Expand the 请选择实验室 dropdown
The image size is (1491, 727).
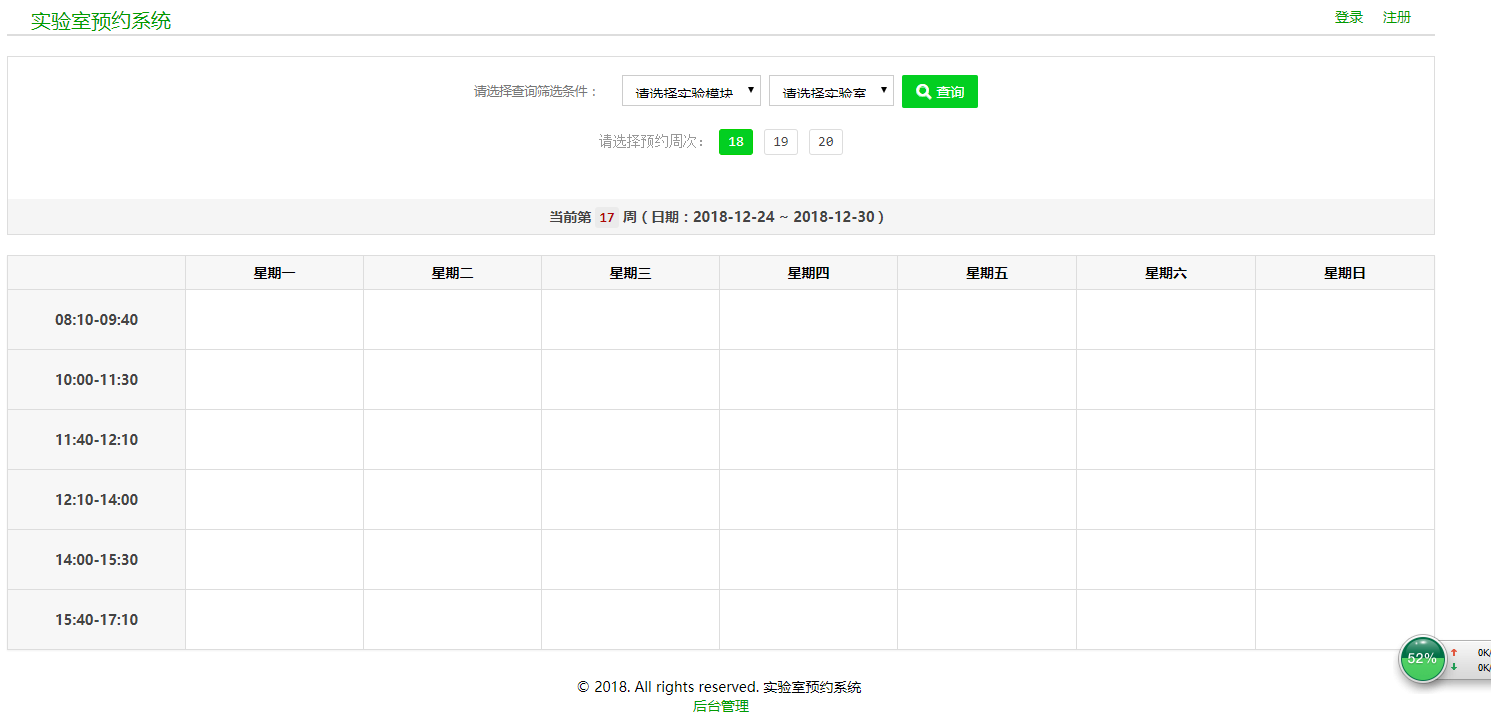[830, 91]
